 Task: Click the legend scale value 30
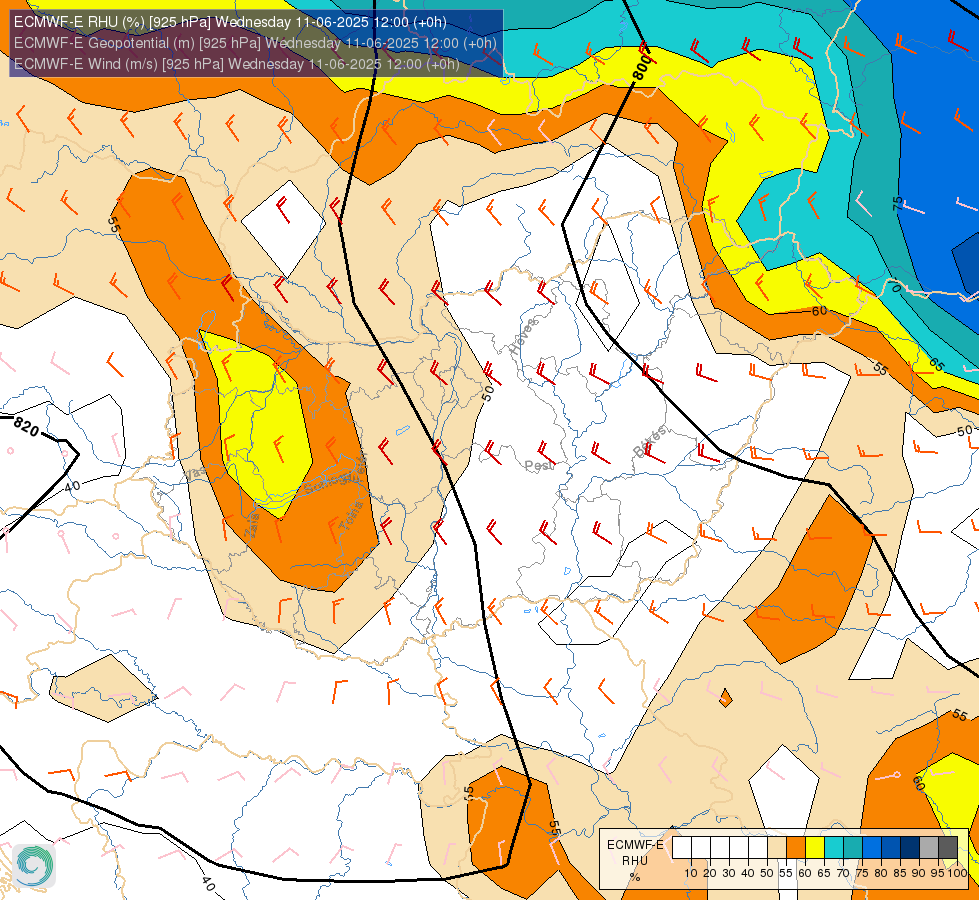click(x=729, y=873)
